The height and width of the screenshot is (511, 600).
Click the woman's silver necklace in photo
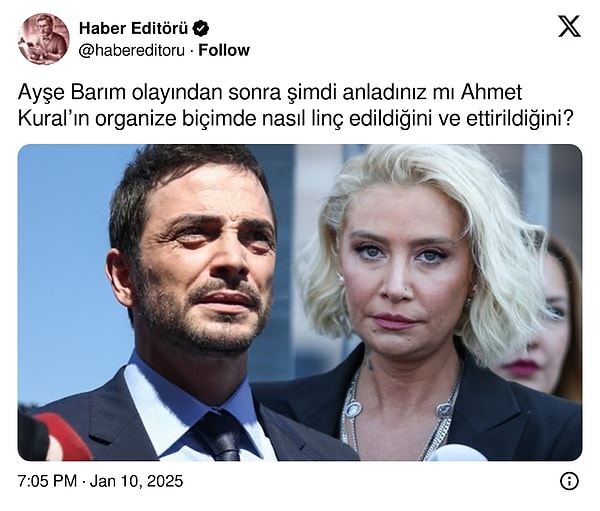click(398, 411)
